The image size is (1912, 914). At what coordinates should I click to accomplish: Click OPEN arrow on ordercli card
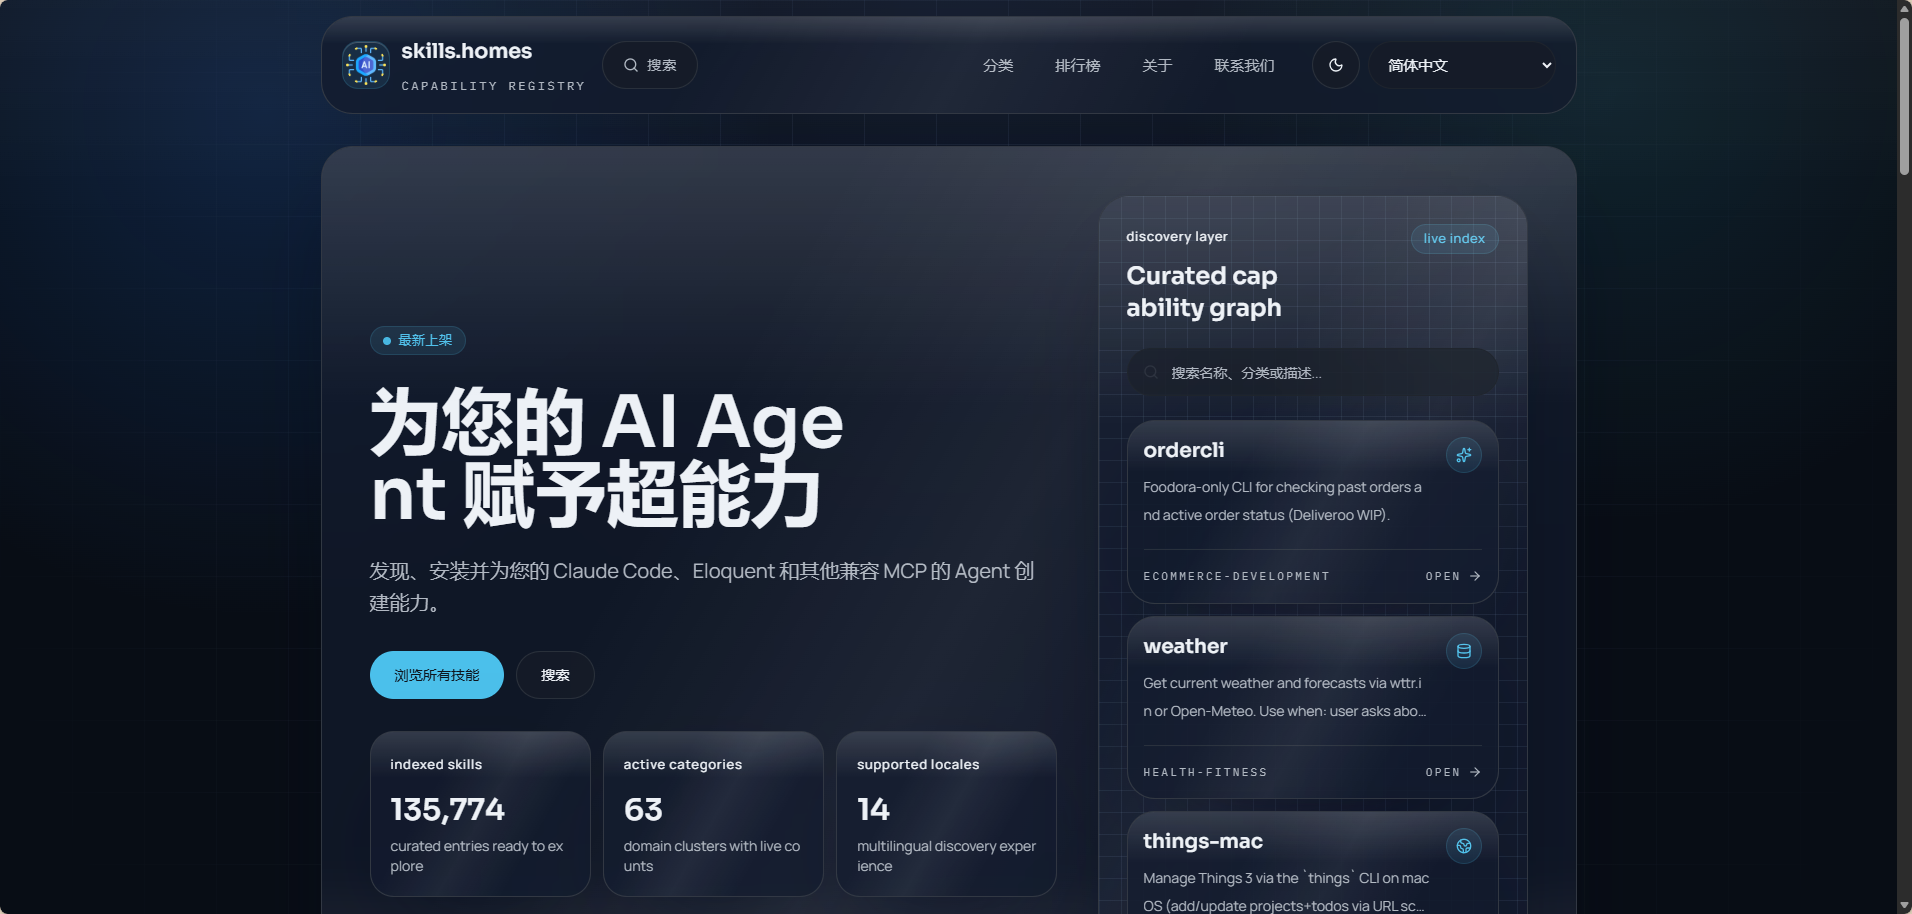[1453, 576]
